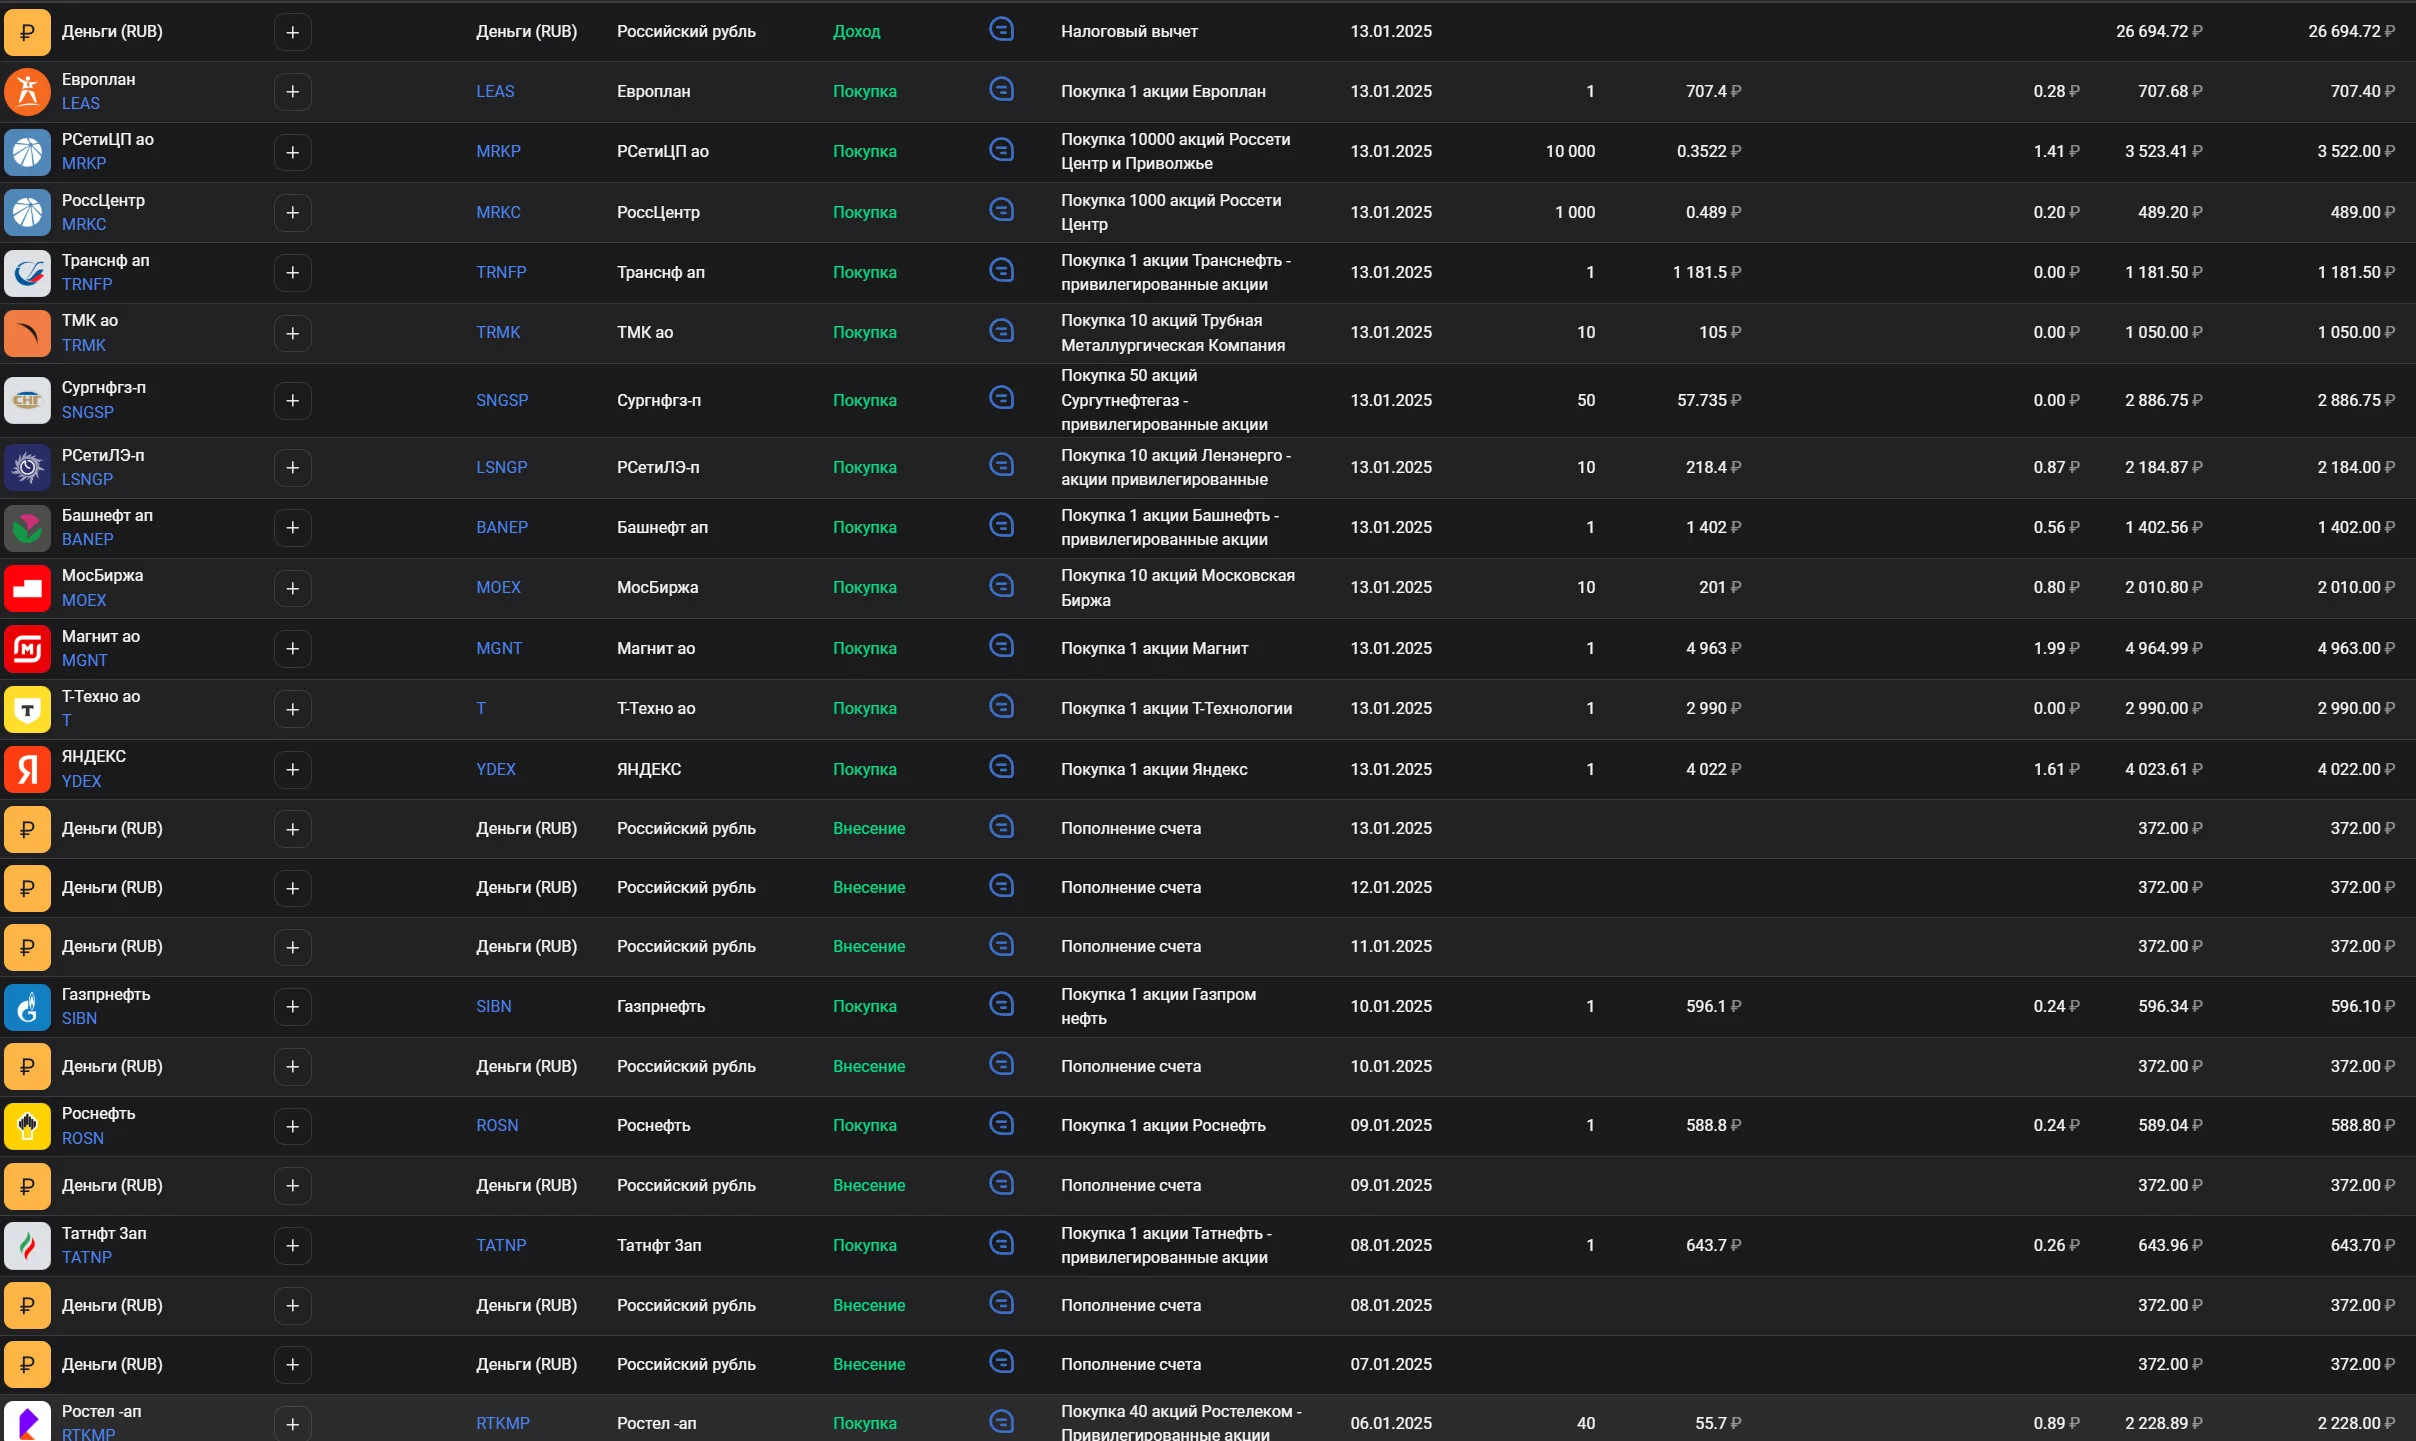The height and width of the screenshot is (1441, 2416).
Task: Open comment icon in SNGSP purchase row
Action: (1001, 398)
